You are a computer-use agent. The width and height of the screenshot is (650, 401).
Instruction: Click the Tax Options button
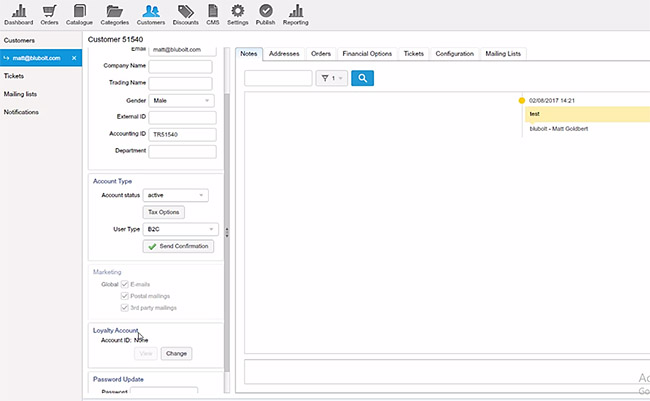pyautogui.click(x=164, y=212)
